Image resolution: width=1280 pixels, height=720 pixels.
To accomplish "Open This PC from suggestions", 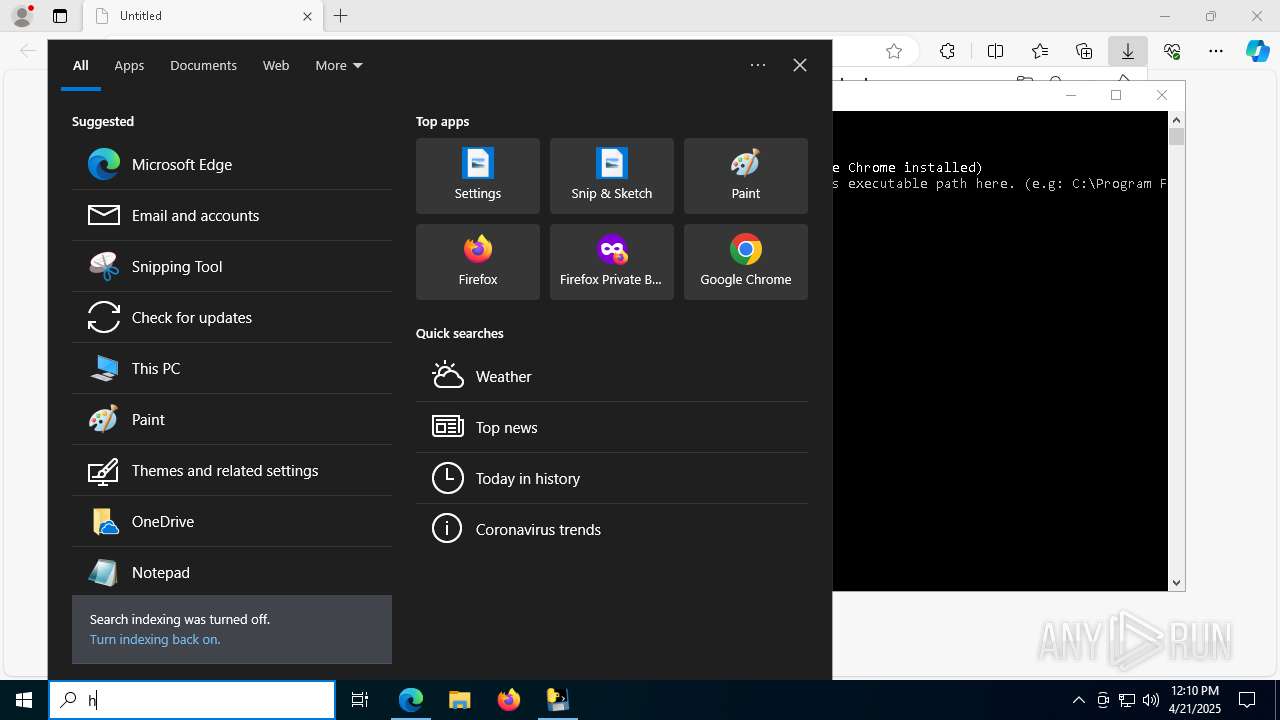I will pyautogui.click(x=232, y=368).
